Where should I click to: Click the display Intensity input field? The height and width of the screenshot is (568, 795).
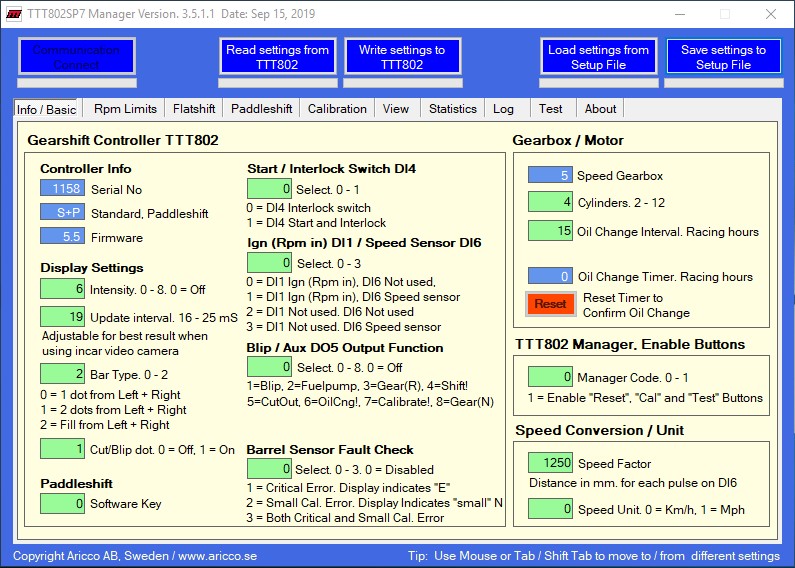62,289
